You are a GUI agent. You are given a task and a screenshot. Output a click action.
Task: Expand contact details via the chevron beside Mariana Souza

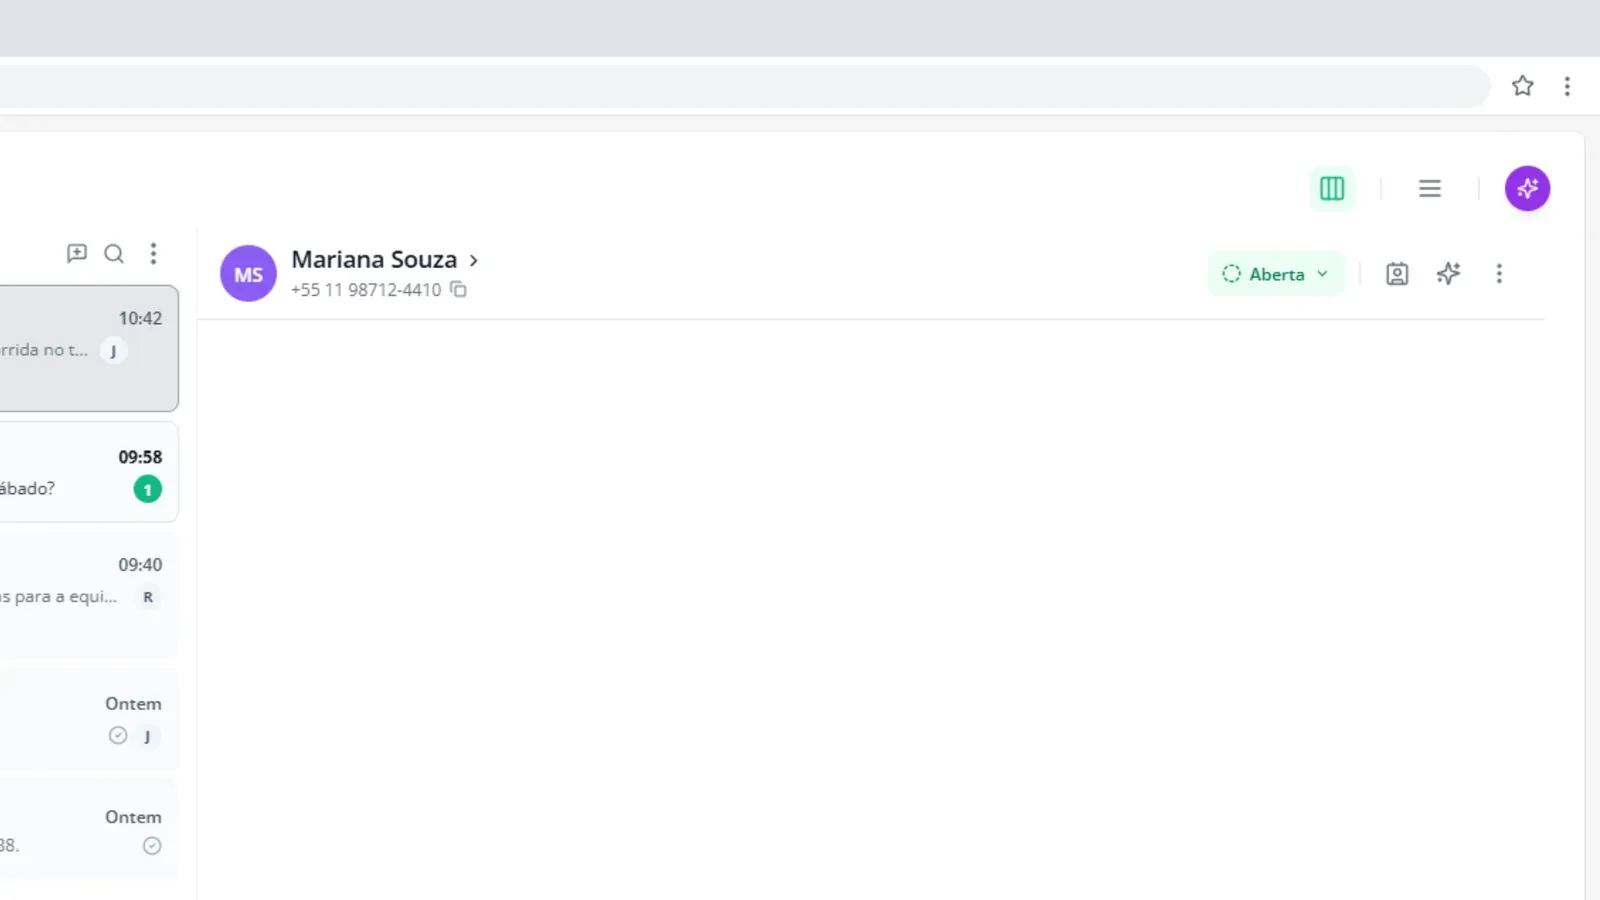pos(474,260)
